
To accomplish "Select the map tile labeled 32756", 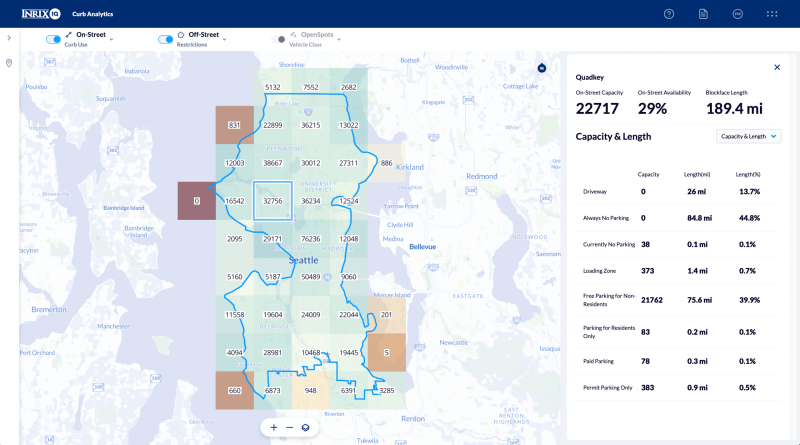I will [x=272, y=201].
